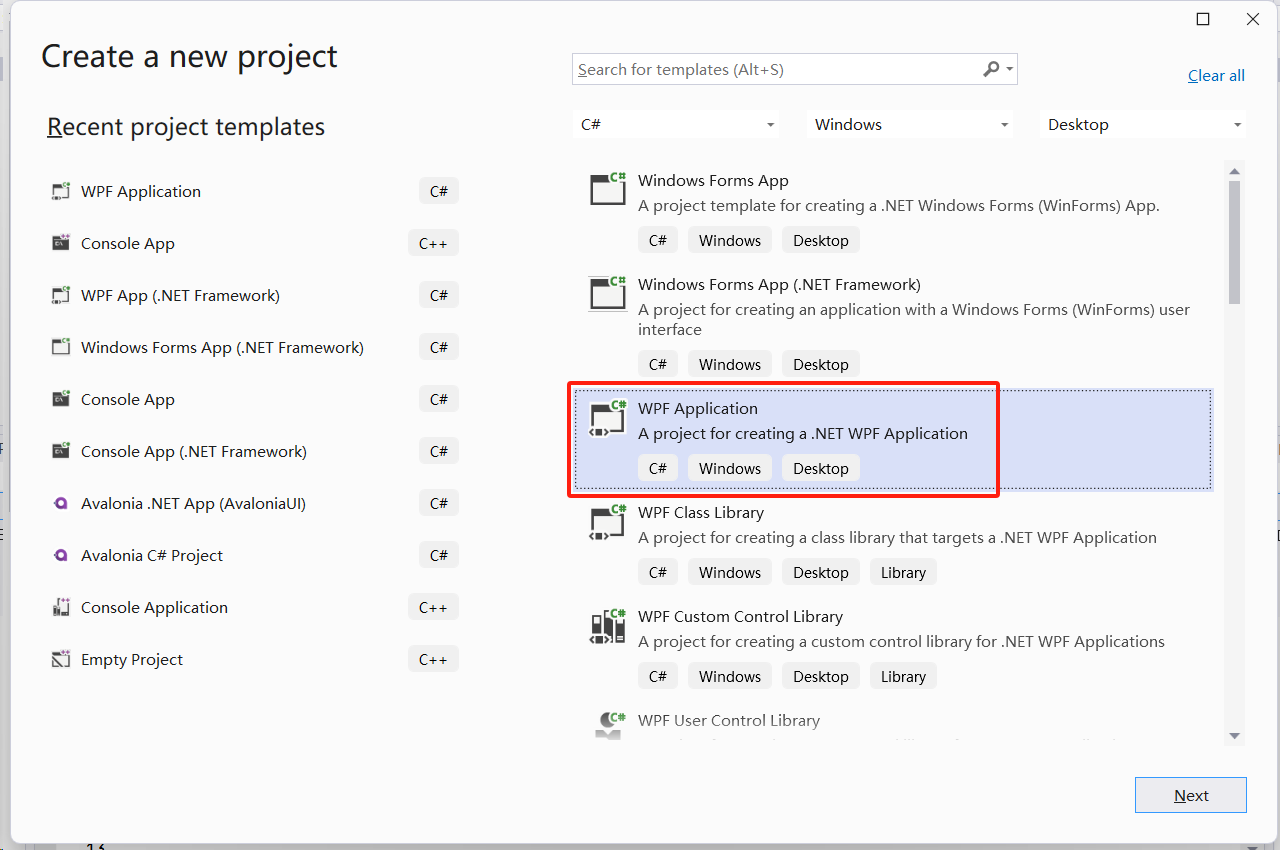Image resolution: width=1280 pixels, height=850 pixels.
Task: Click the WPF Class Library template icon
Action: coord(607,523)
